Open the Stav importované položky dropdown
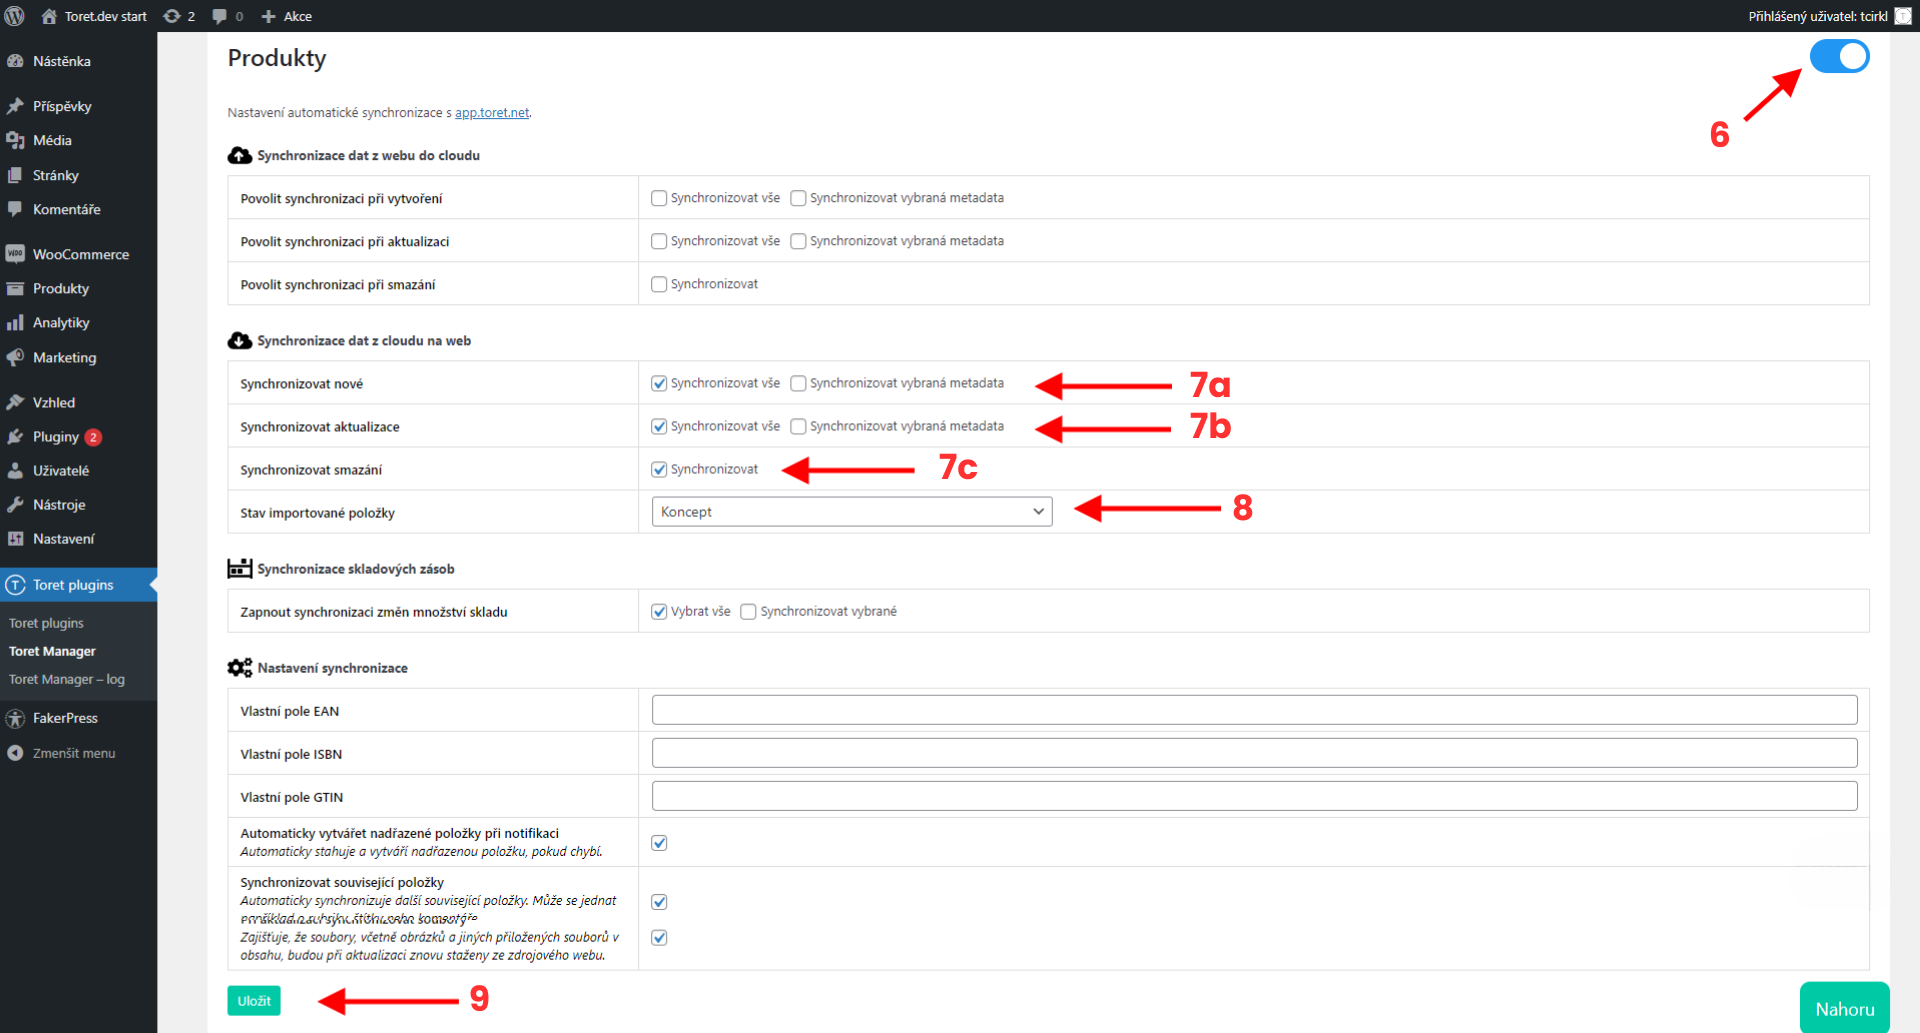Viewport: 1920px width, 1033px height. [x=852, y=511]
